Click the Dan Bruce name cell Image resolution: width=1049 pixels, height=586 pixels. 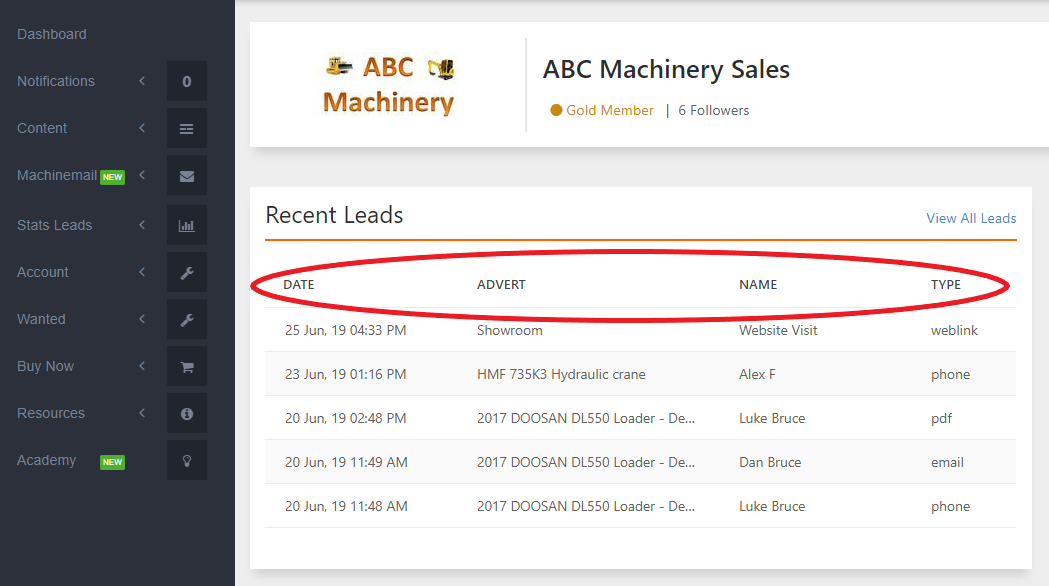770,462
